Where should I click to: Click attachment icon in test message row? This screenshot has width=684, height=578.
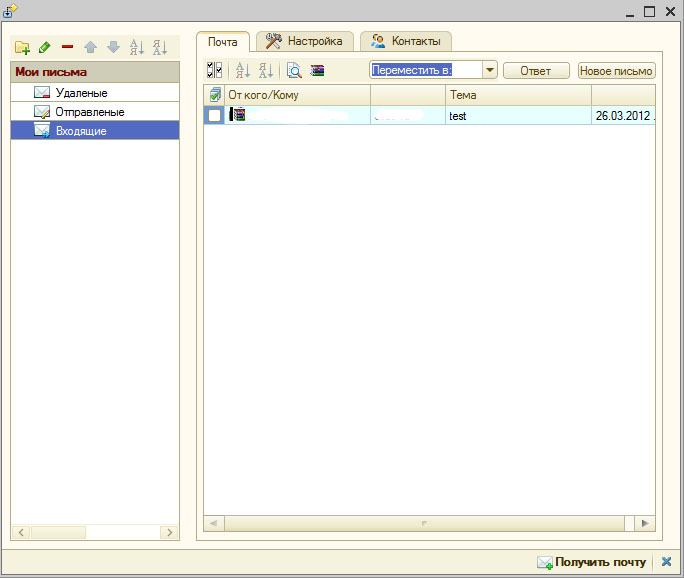[237, 115]
